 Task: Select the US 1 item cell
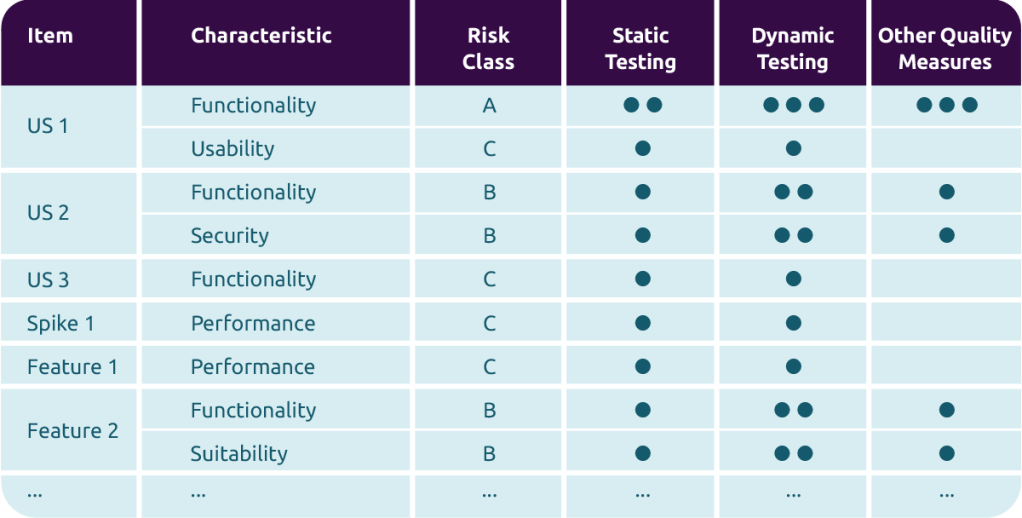coord(48,127)
